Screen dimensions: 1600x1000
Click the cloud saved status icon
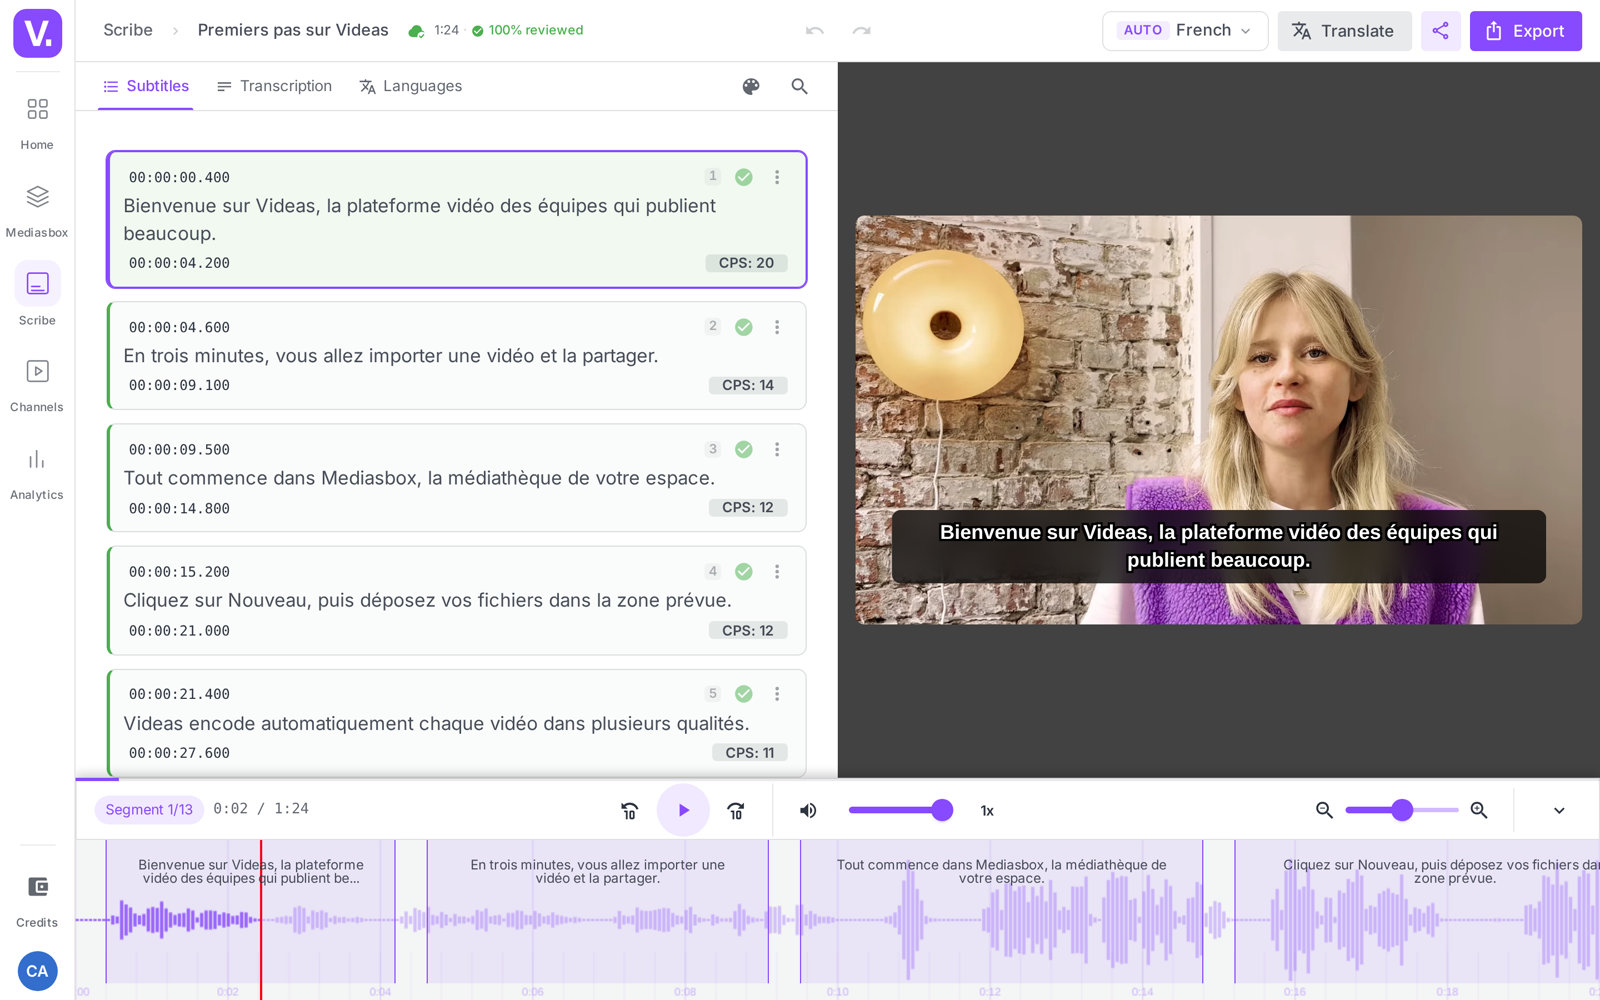pyautogui.click(x=416, y=31)
